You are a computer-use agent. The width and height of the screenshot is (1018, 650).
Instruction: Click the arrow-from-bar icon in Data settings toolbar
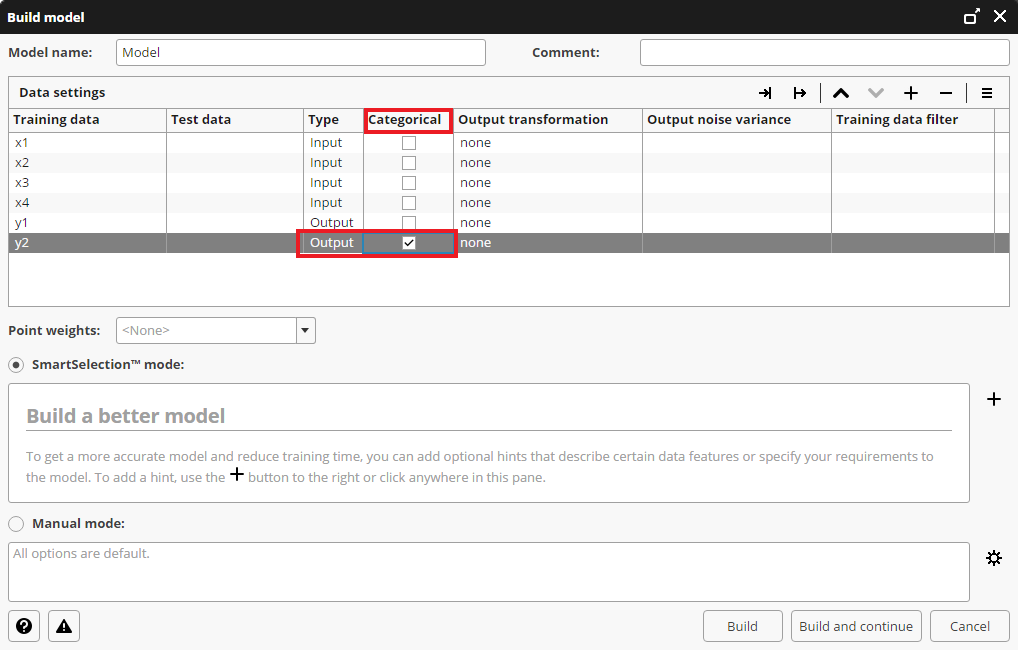tap(800, 93)
